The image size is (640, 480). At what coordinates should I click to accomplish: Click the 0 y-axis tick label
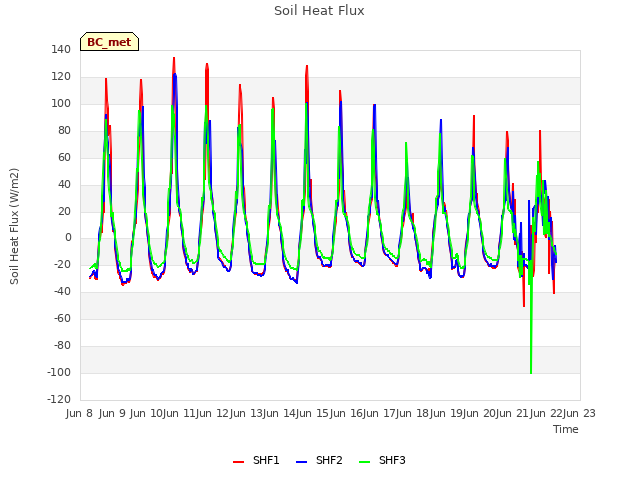[x=68, y=238]
